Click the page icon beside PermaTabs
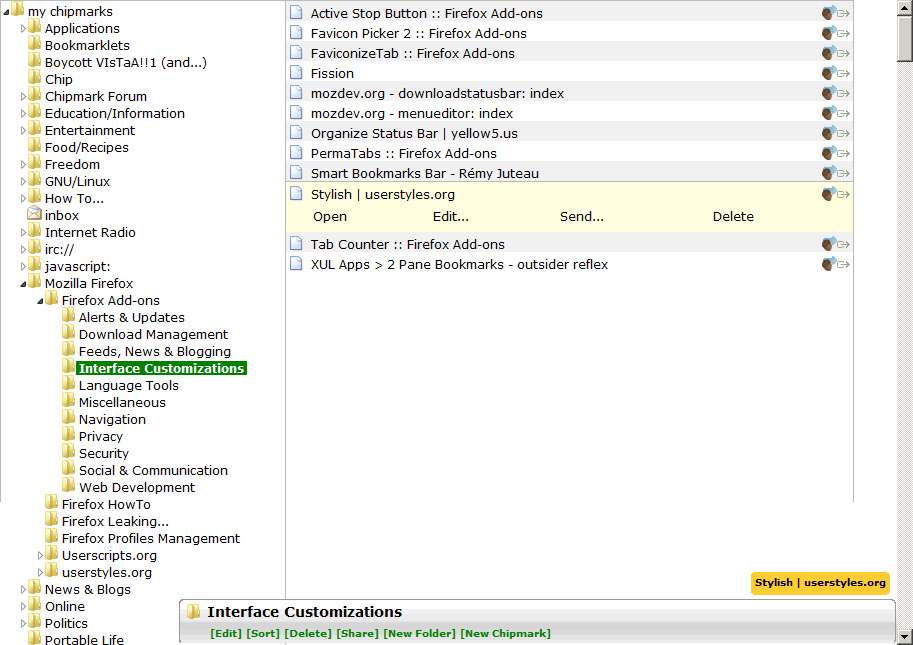Image resolution: width=913 pixels, height=645 pixels. tap(296, 153)
